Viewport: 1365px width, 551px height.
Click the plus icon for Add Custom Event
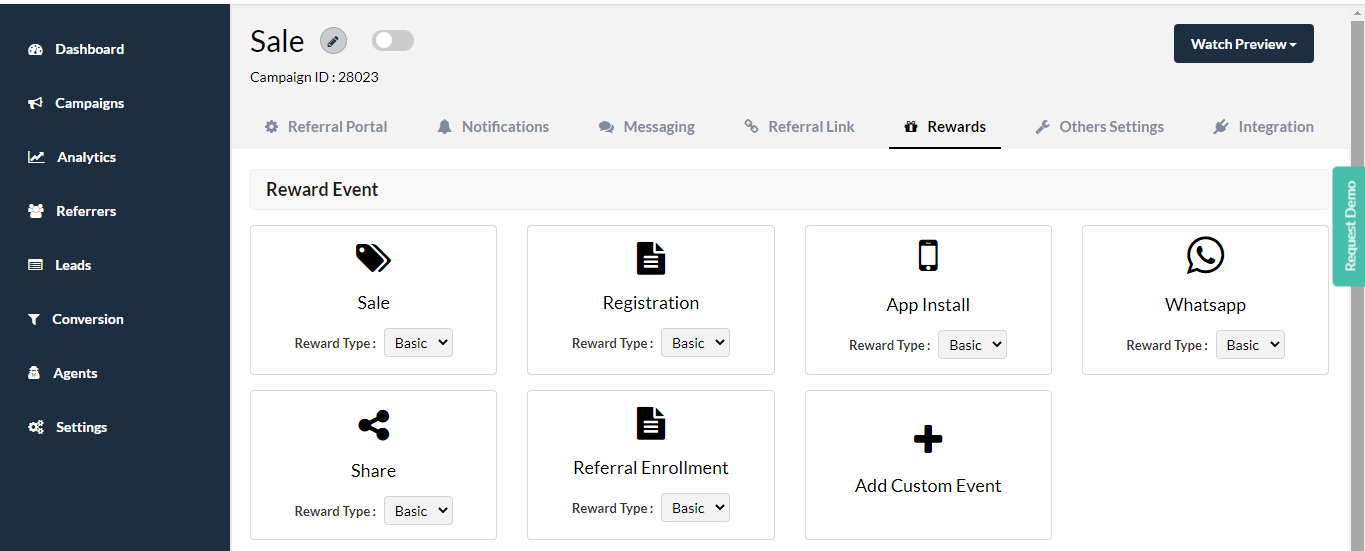click(928, 439)
